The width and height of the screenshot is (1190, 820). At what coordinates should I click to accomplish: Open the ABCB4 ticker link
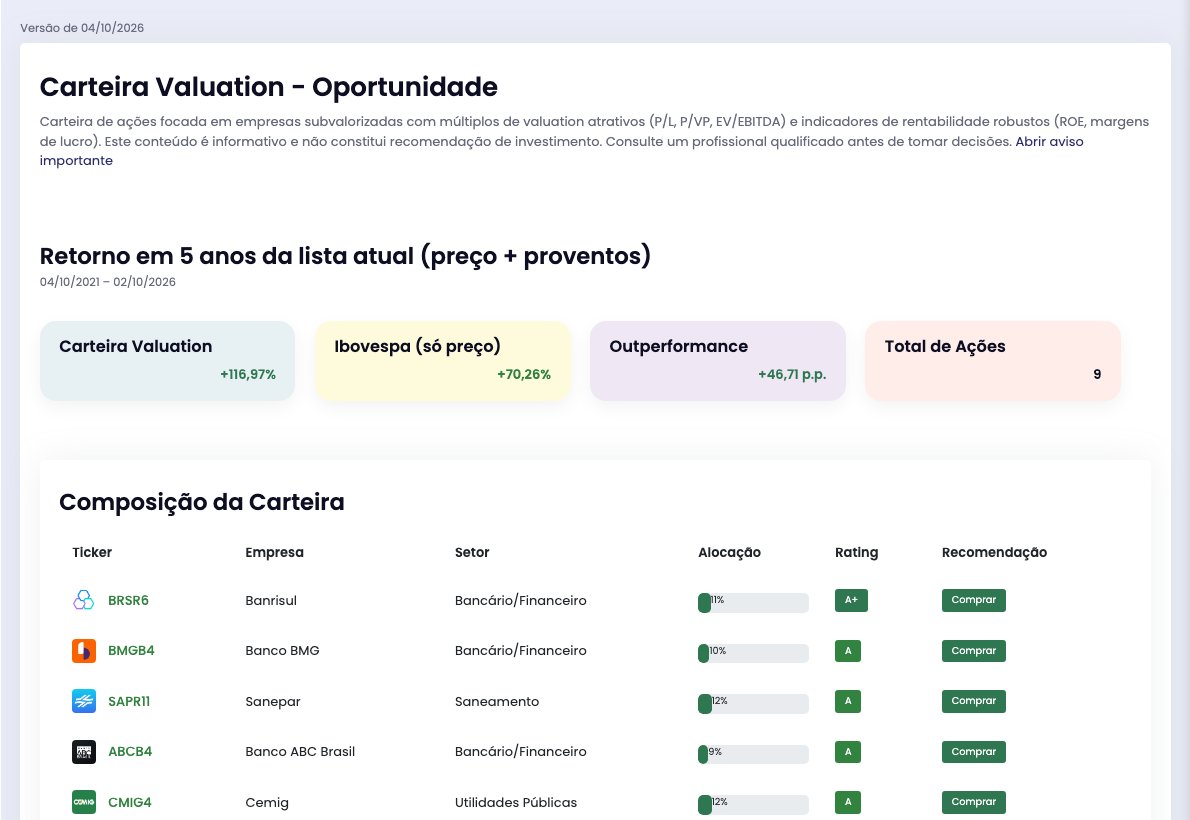[130, 752]
